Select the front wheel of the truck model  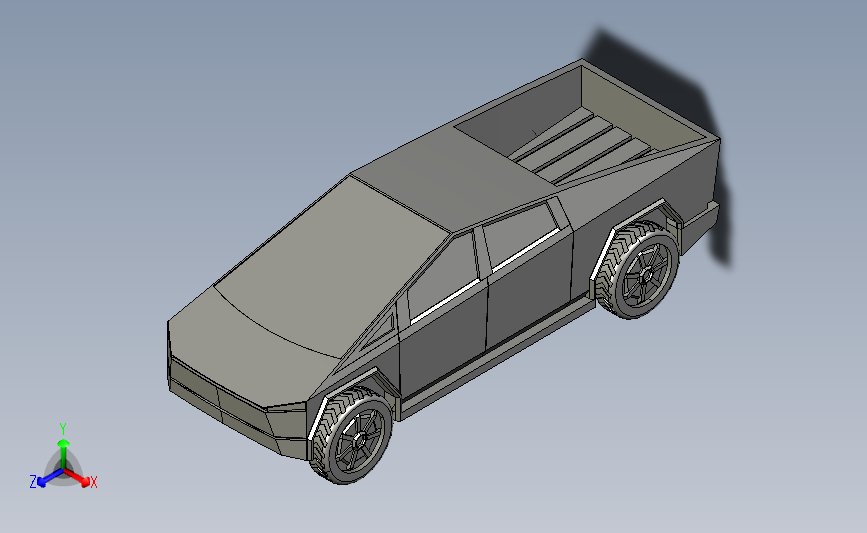[352, 435]
